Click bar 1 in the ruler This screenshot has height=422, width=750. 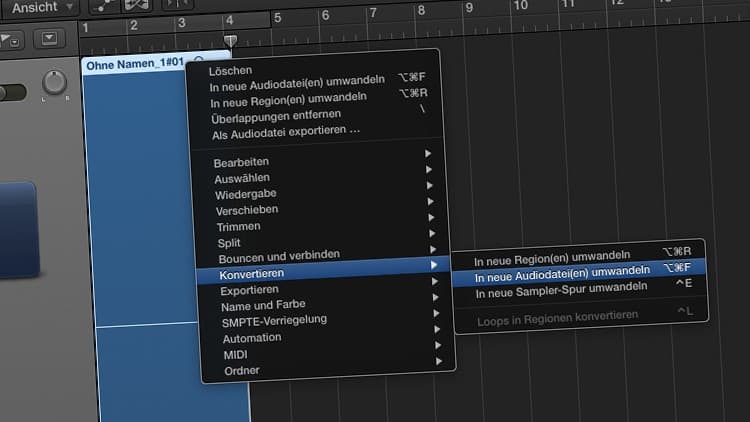(85, 28)
